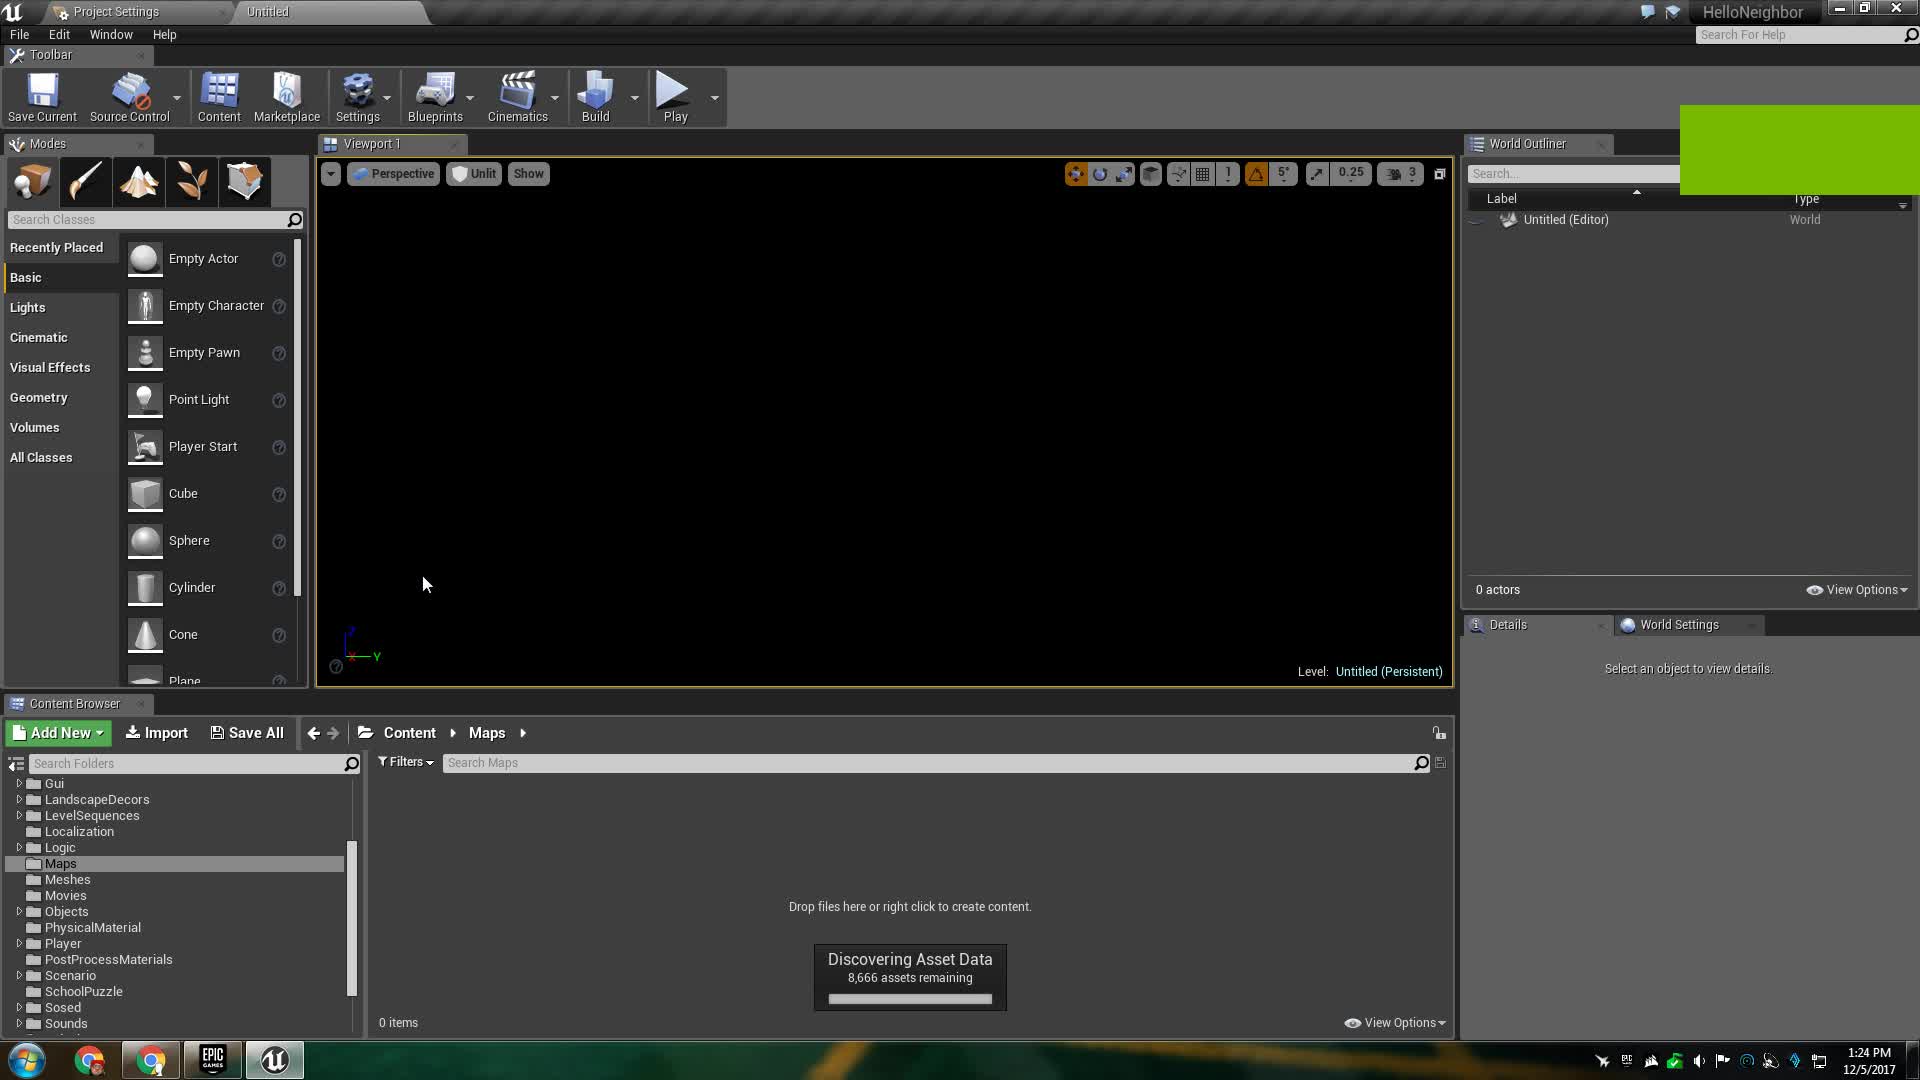
Task: Select the Geometry Editing mode
Action: pyautogui.click(x=245, y=181)
